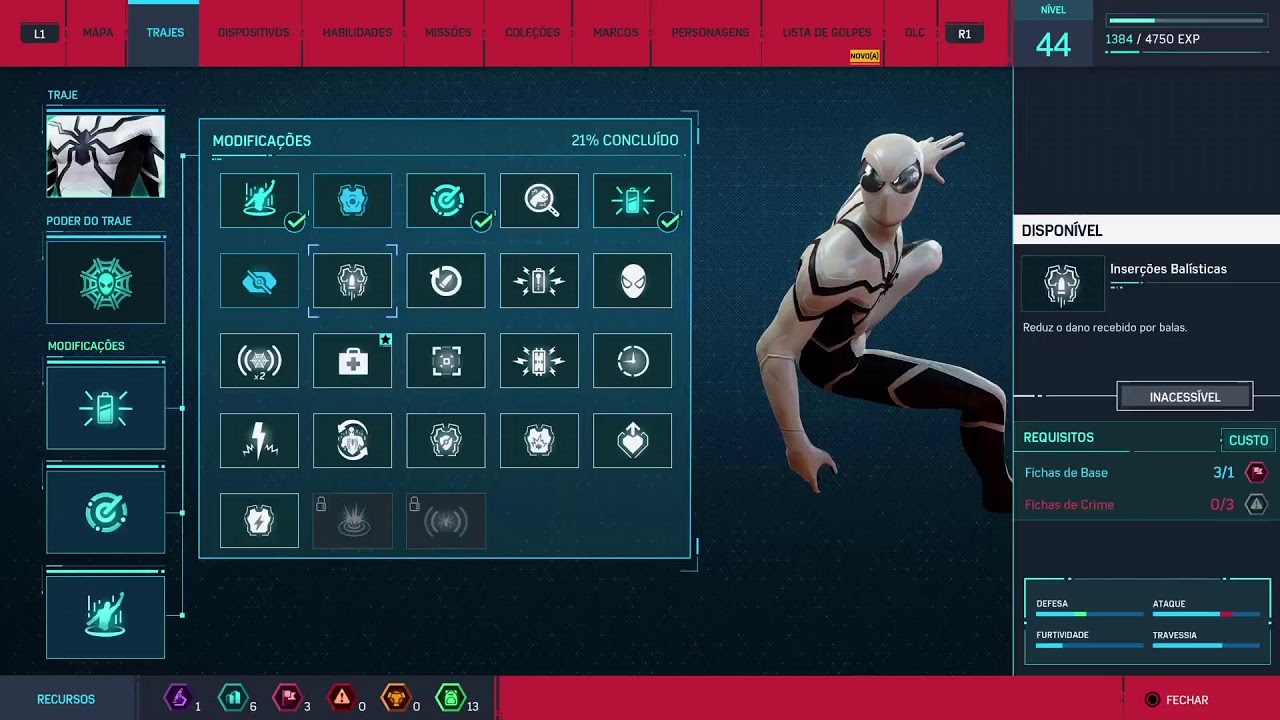1280x720 pixels.
Task: Select the ballistic inserts bullet vest mod in grid
Action: click(x=352, y=280)
